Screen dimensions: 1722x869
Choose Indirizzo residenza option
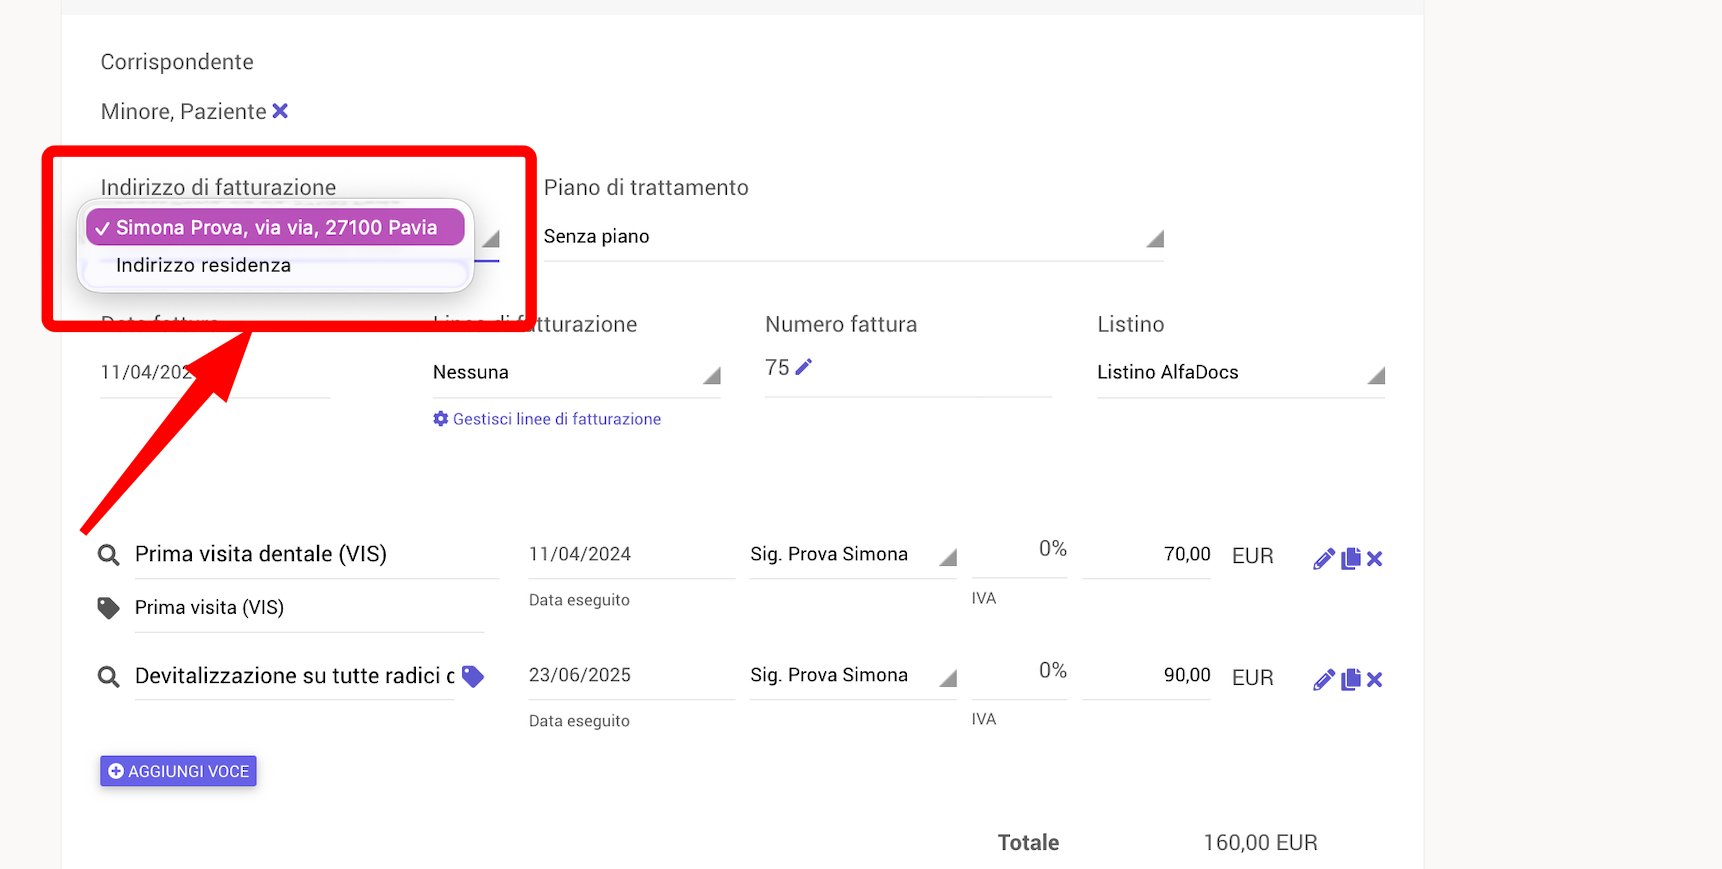pyautogui.click(x=275, y=265)
